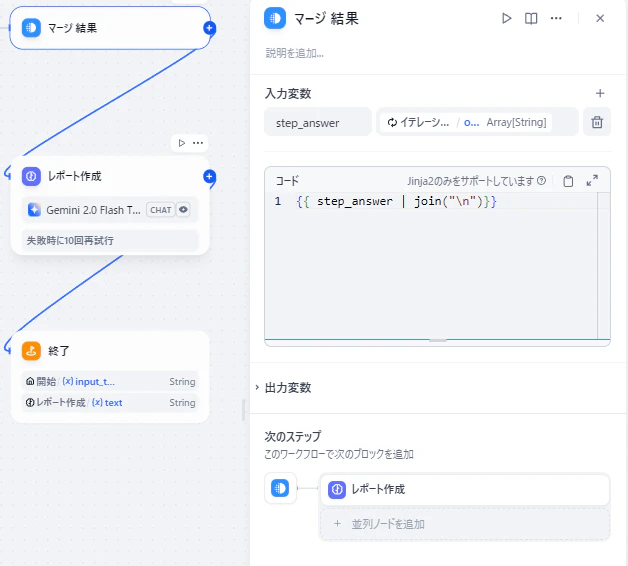Open the help book icon in panel header
628x566 pixels.
[x=531, y=18]
